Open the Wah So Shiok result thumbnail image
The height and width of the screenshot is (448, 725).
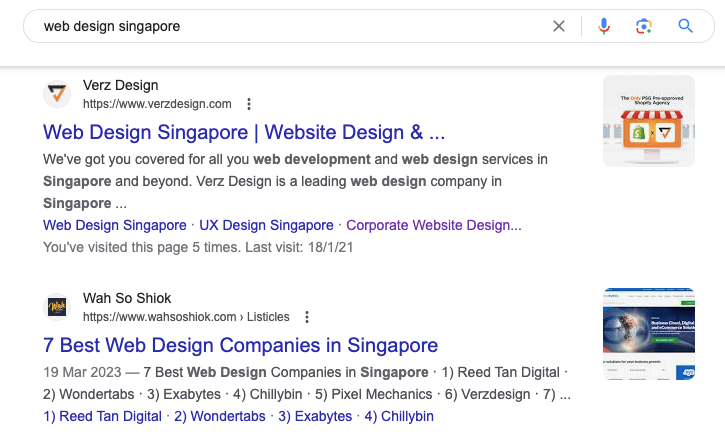tap(649, 334)
